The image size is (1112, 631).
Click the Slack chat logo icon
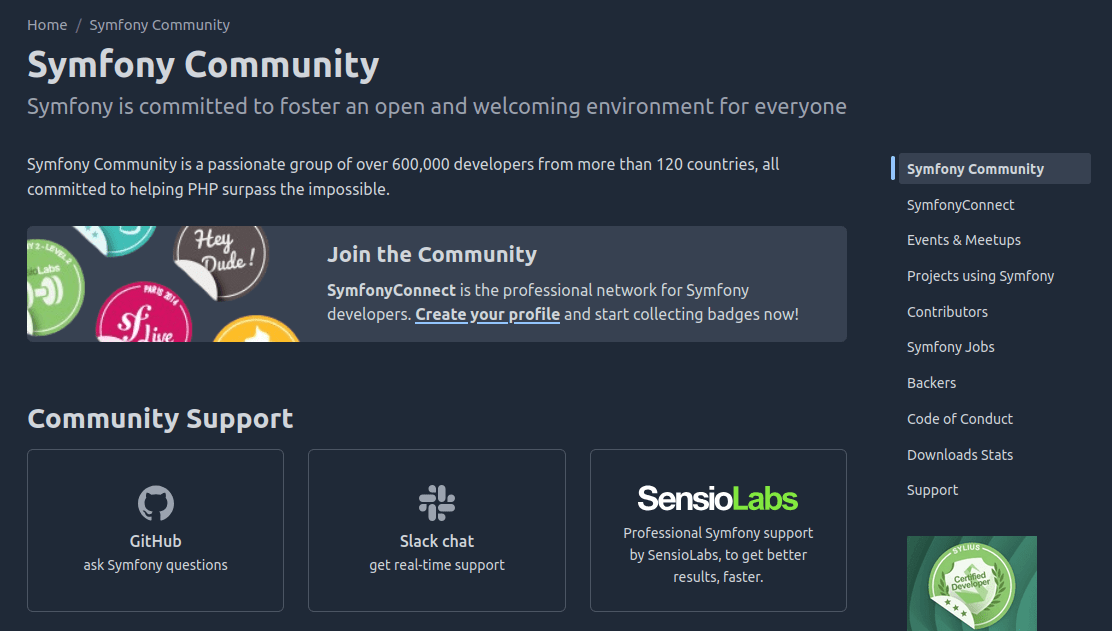[x=437, y=503]
